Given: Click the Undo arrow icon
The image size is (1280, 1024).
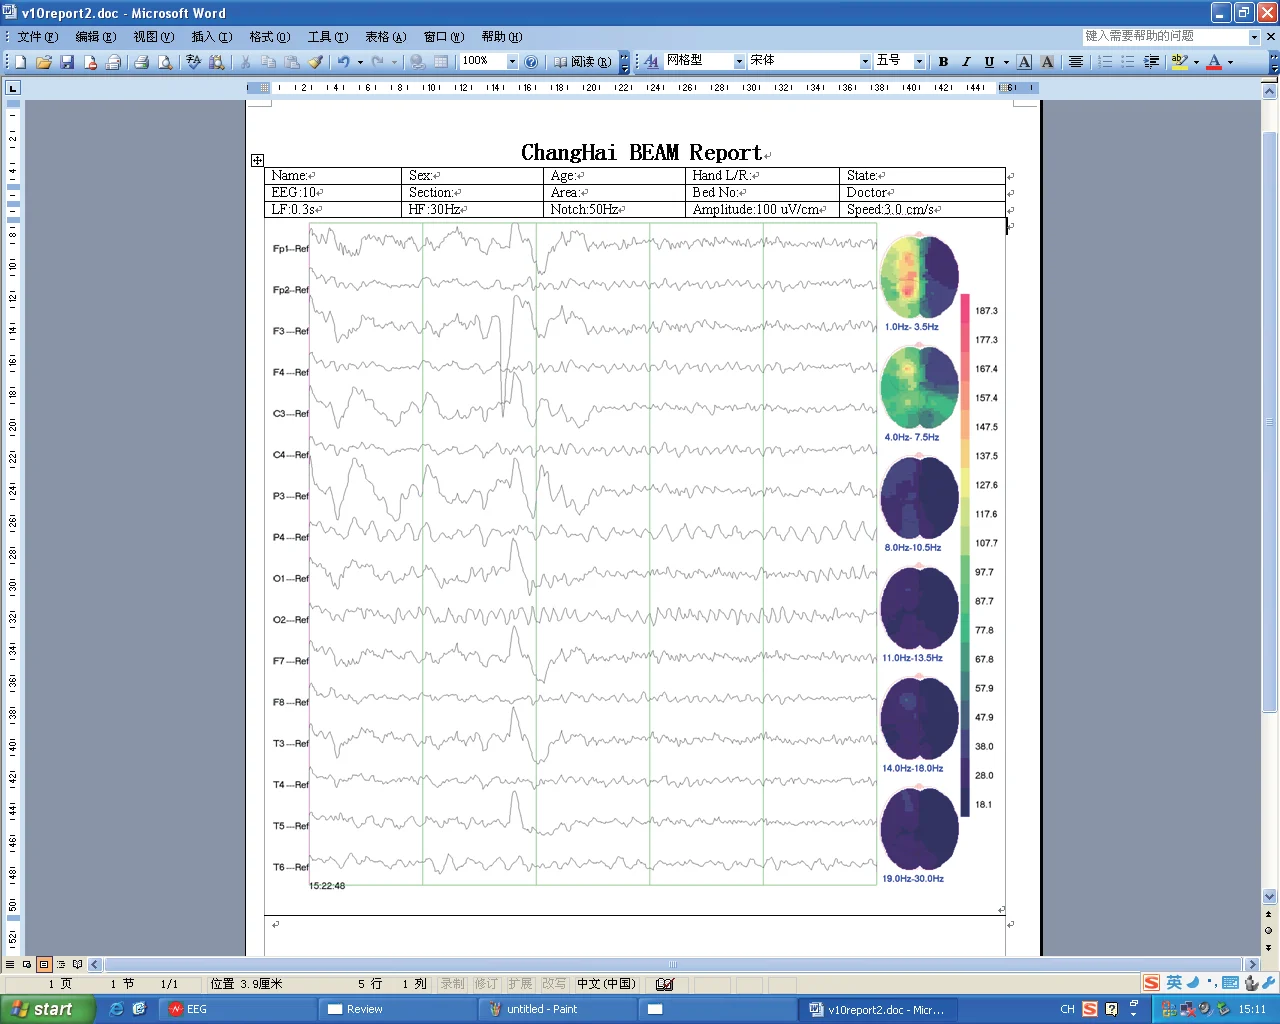Looking at the screenshot, I should [x=343, y=62].
